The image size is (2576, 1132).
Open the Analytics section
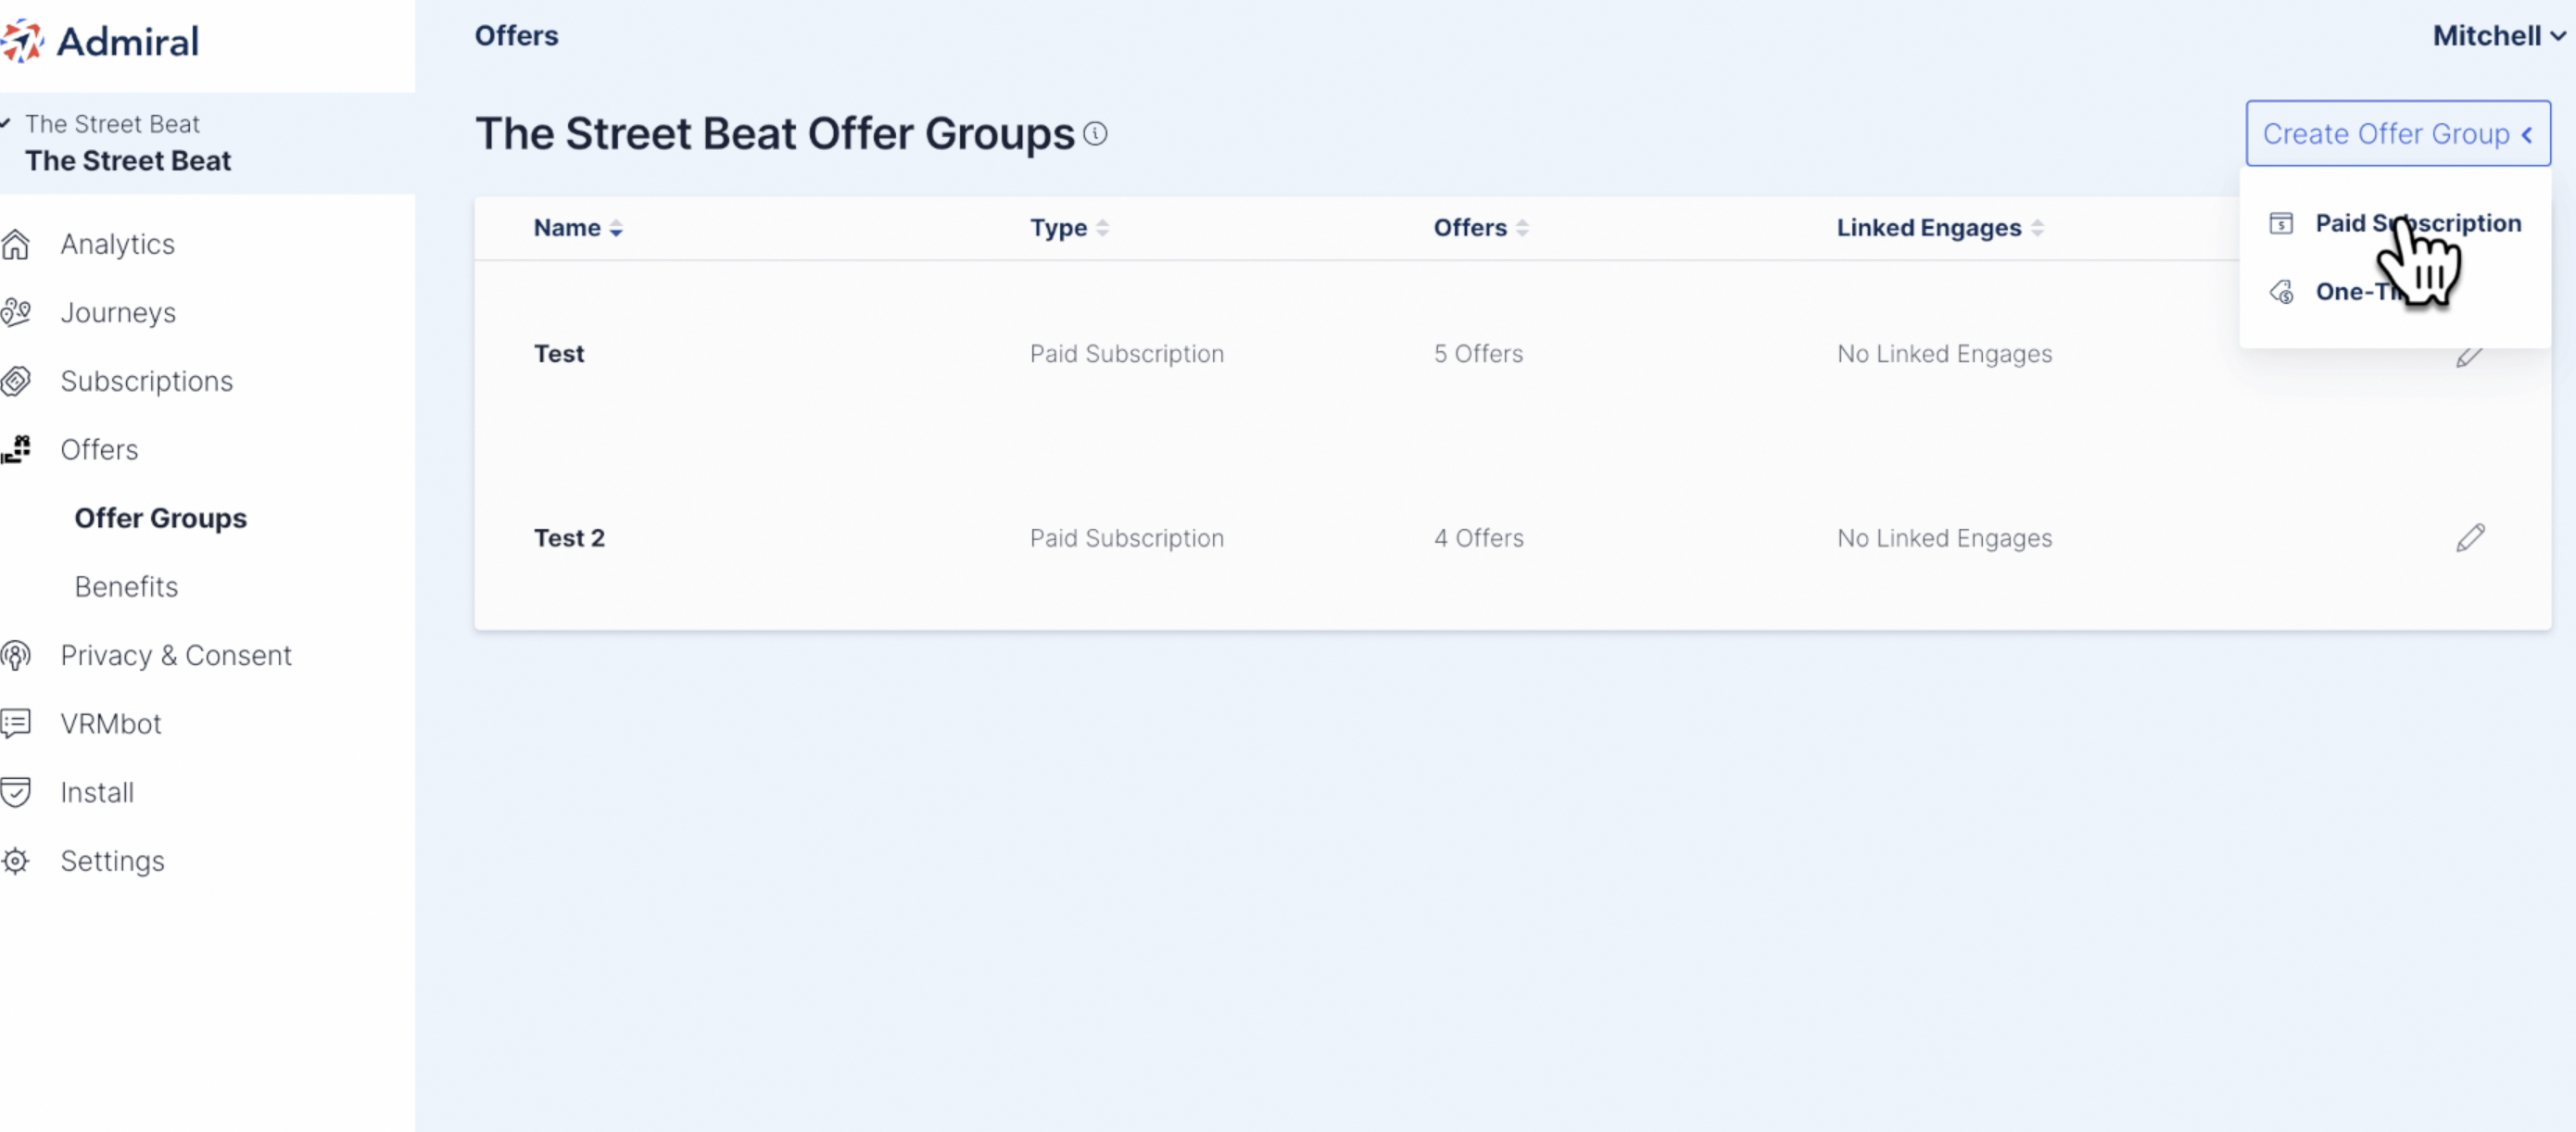coord(117,244)
